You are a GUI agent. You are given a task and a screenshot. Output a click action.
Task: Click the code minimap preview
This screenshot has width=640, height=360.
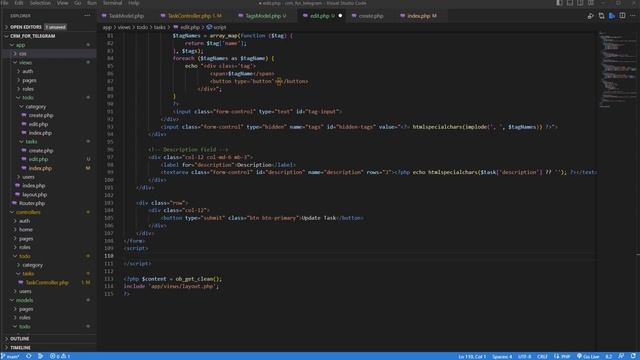(618, 69)
